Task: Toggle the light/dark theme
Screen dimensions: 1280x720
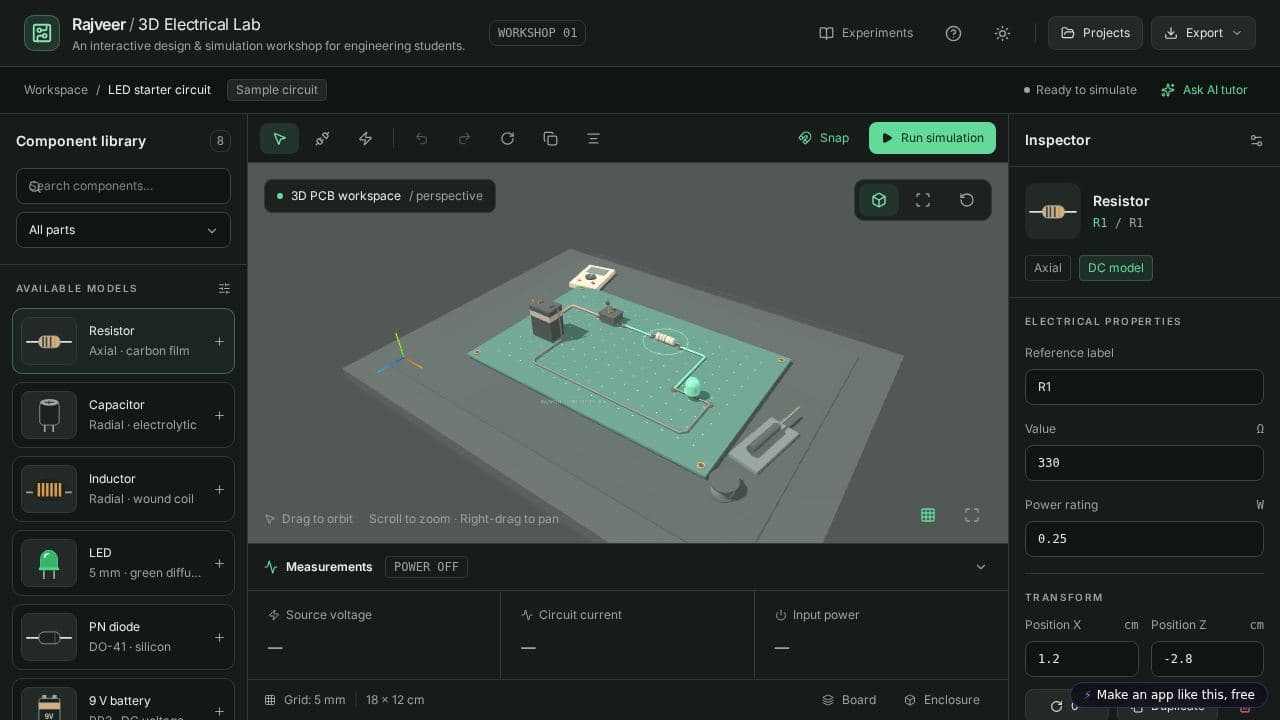Action: point(1002,33)
